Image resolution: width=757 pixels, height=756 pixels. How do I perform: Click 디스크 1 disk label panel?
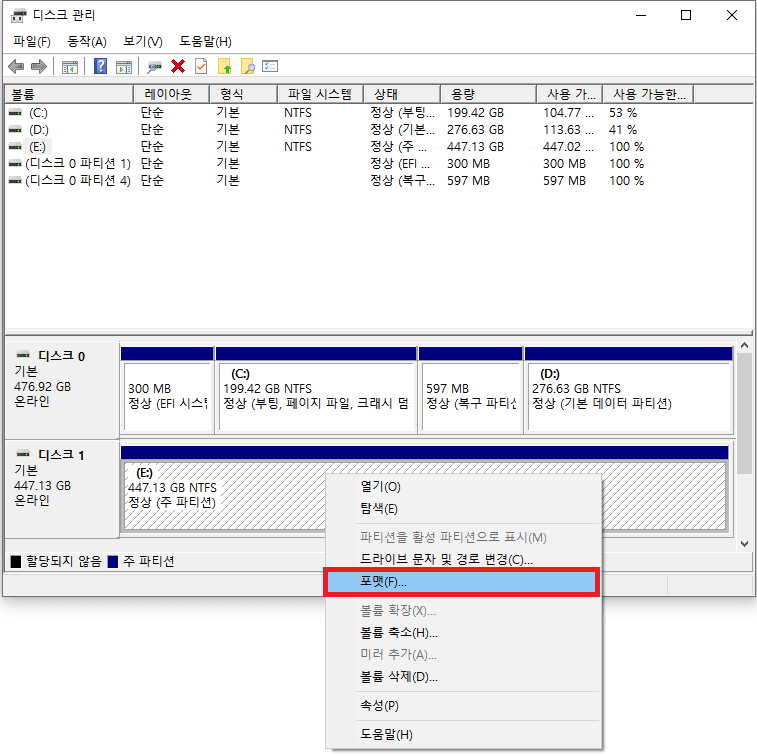tap(62, 489)
